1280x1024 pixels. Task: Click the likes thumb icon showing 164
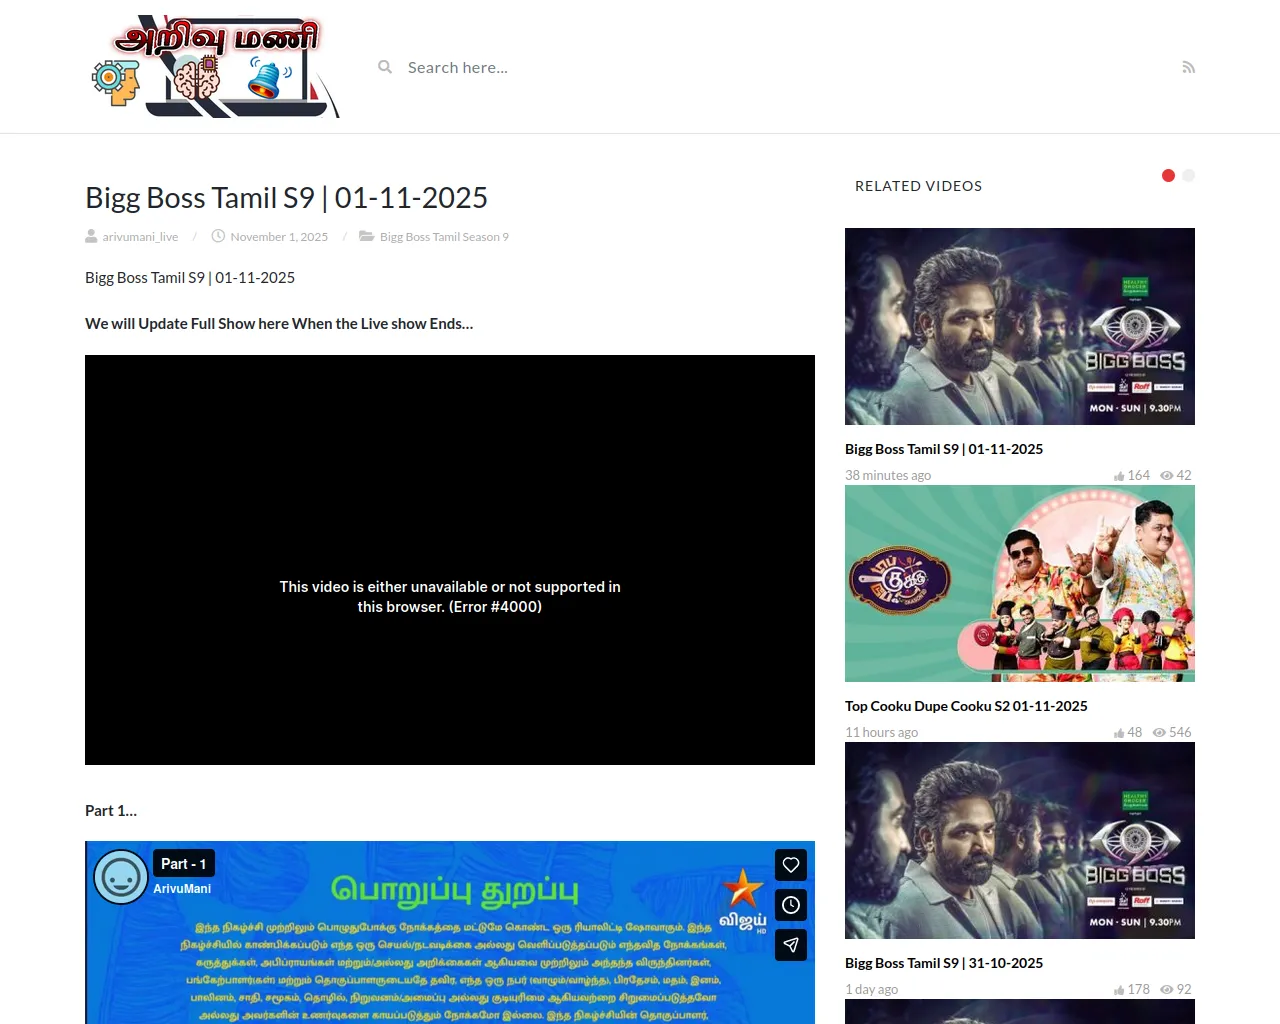(x=1119, y=476)
